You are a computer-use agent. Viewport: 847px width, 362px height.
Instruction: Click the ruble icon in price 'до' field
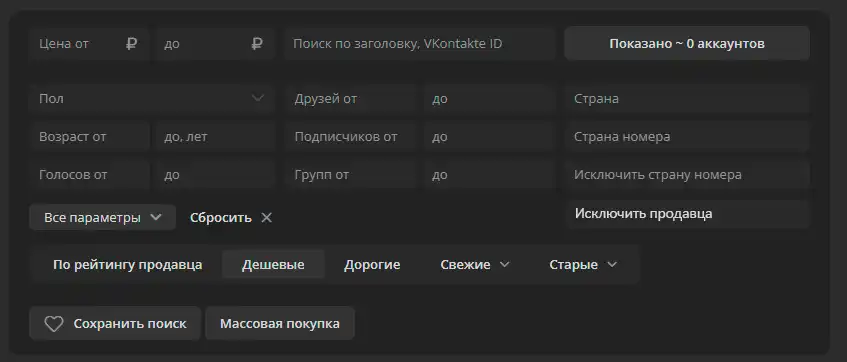pos(257,44)
